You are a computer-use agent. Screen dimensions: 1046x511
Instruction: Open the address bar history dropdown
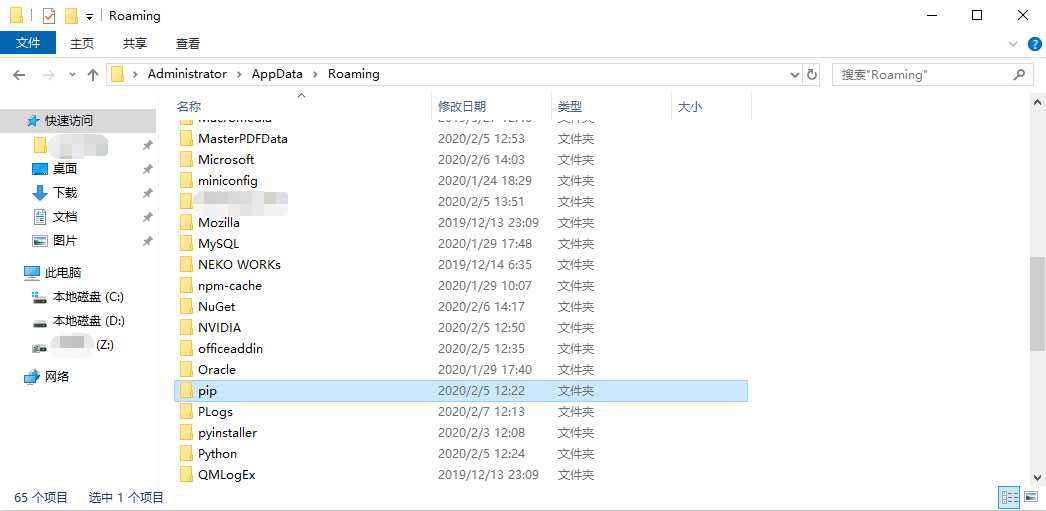point(795,75)
